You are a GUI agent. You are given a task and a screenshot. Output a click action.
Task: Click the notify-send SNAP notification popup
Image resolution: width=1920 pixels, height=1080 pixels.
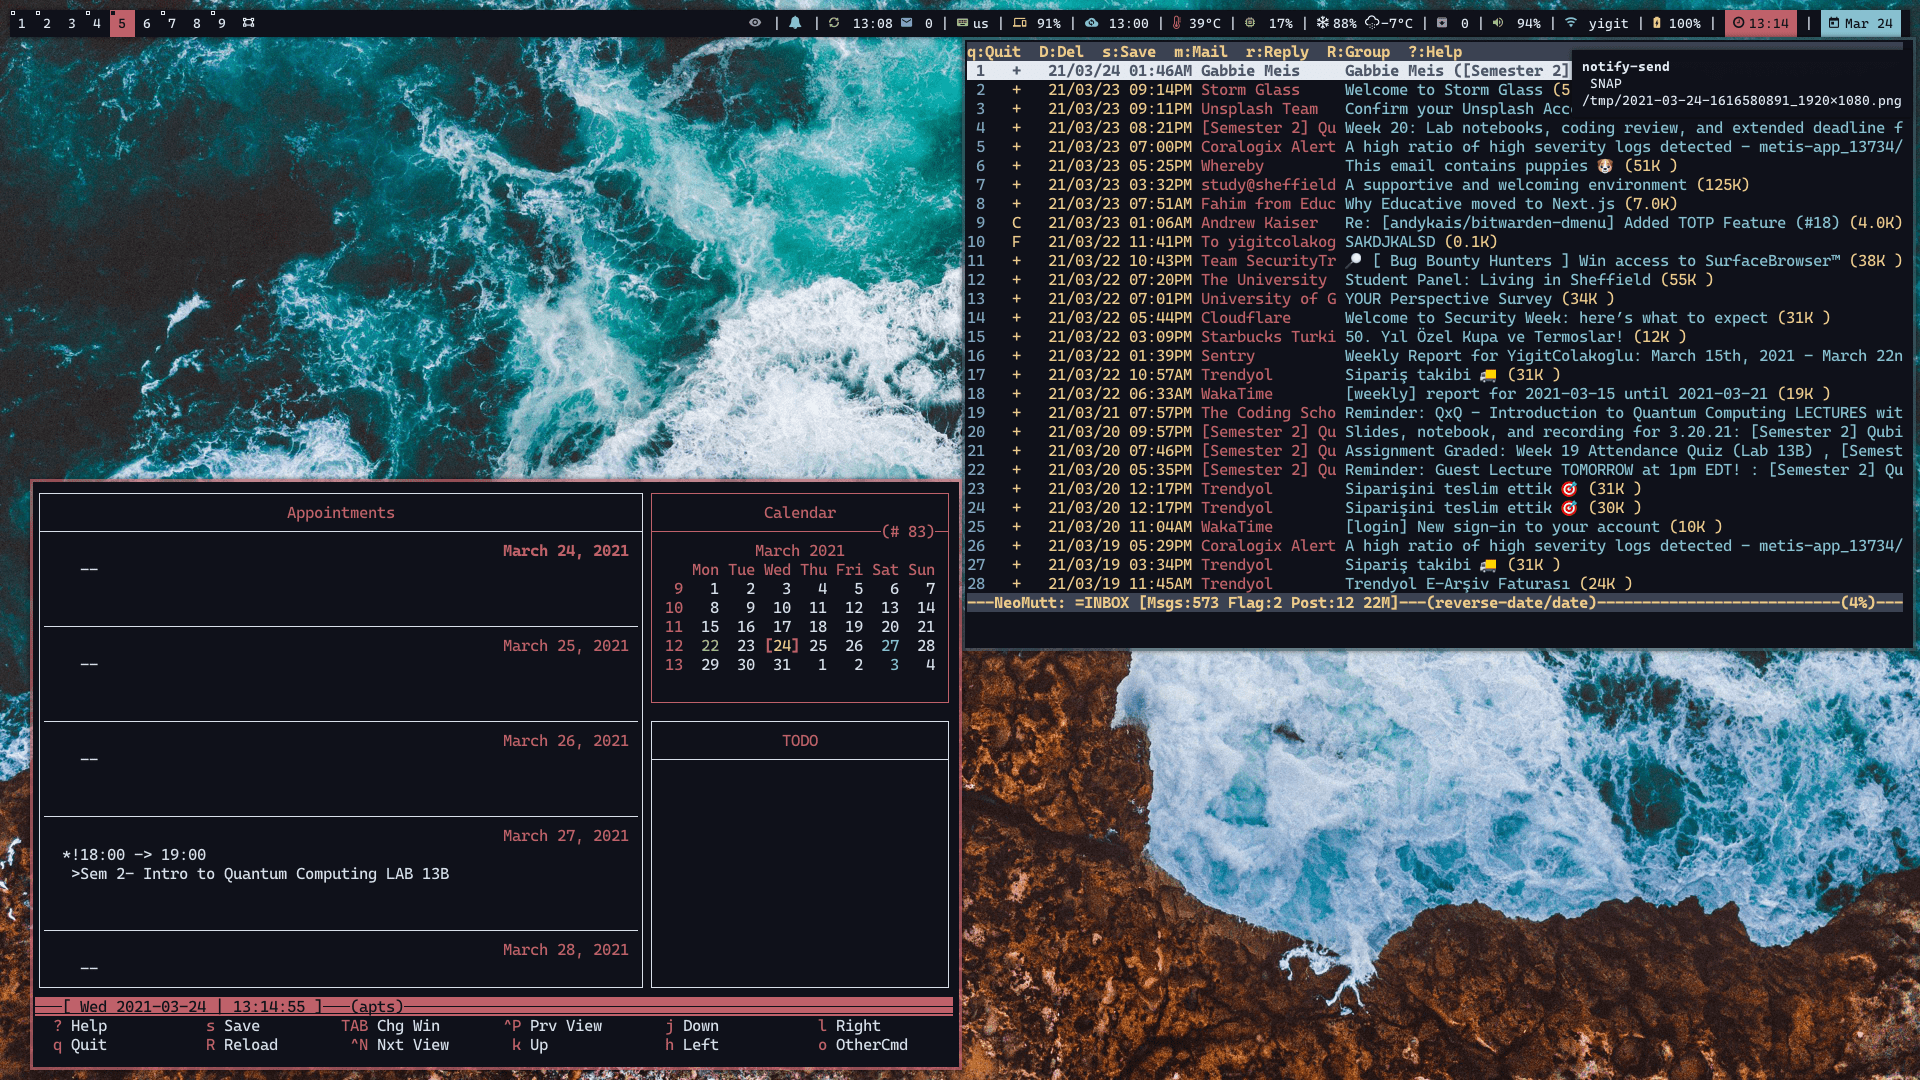(x=1741, y=83)
